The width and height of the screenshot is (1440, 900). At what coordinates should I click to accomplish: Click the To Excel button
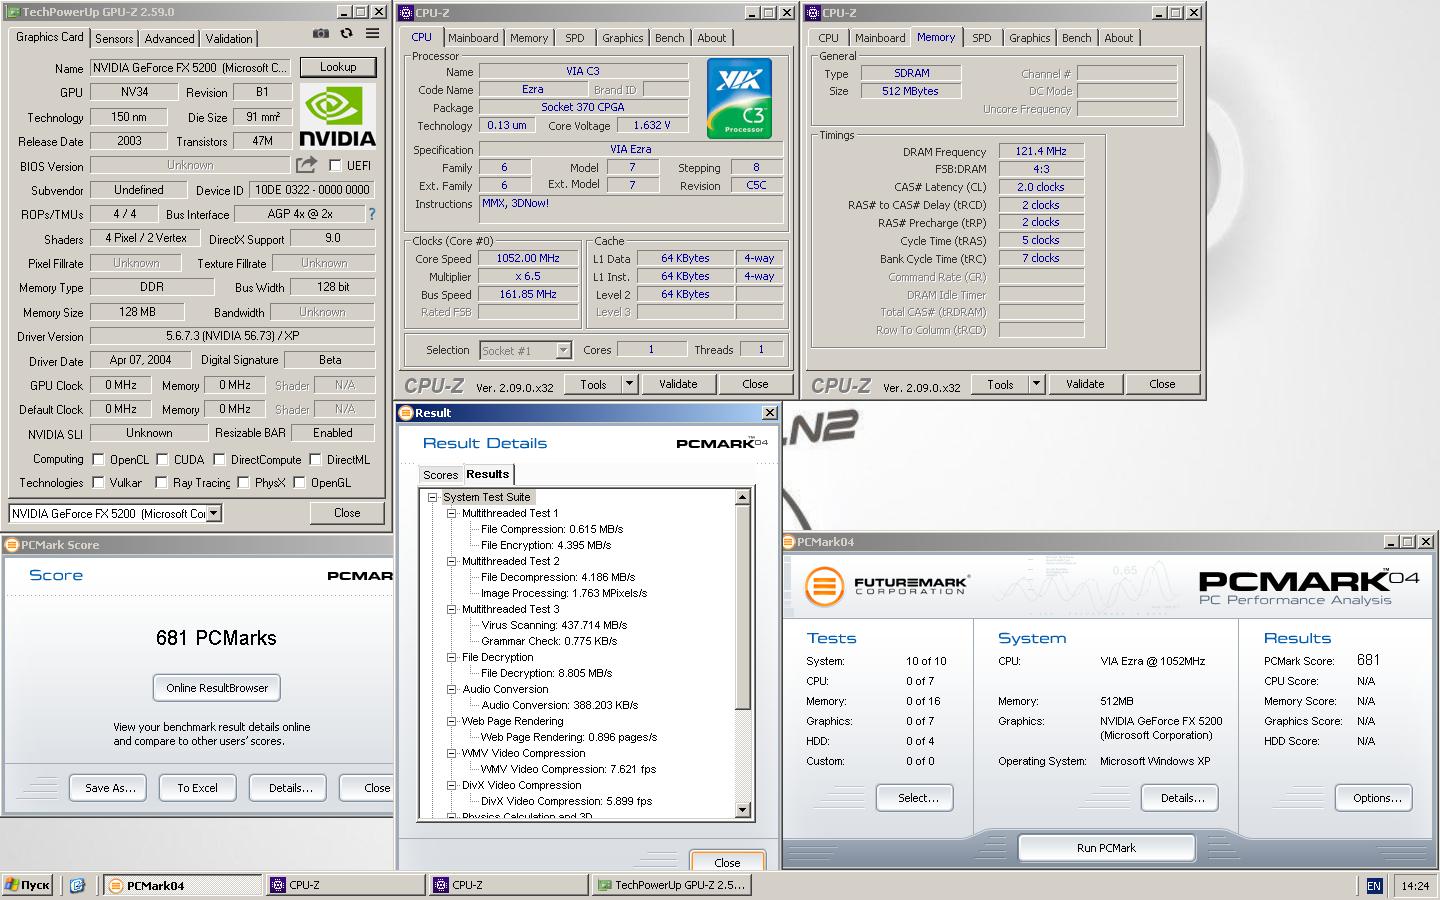pos(197,788)
